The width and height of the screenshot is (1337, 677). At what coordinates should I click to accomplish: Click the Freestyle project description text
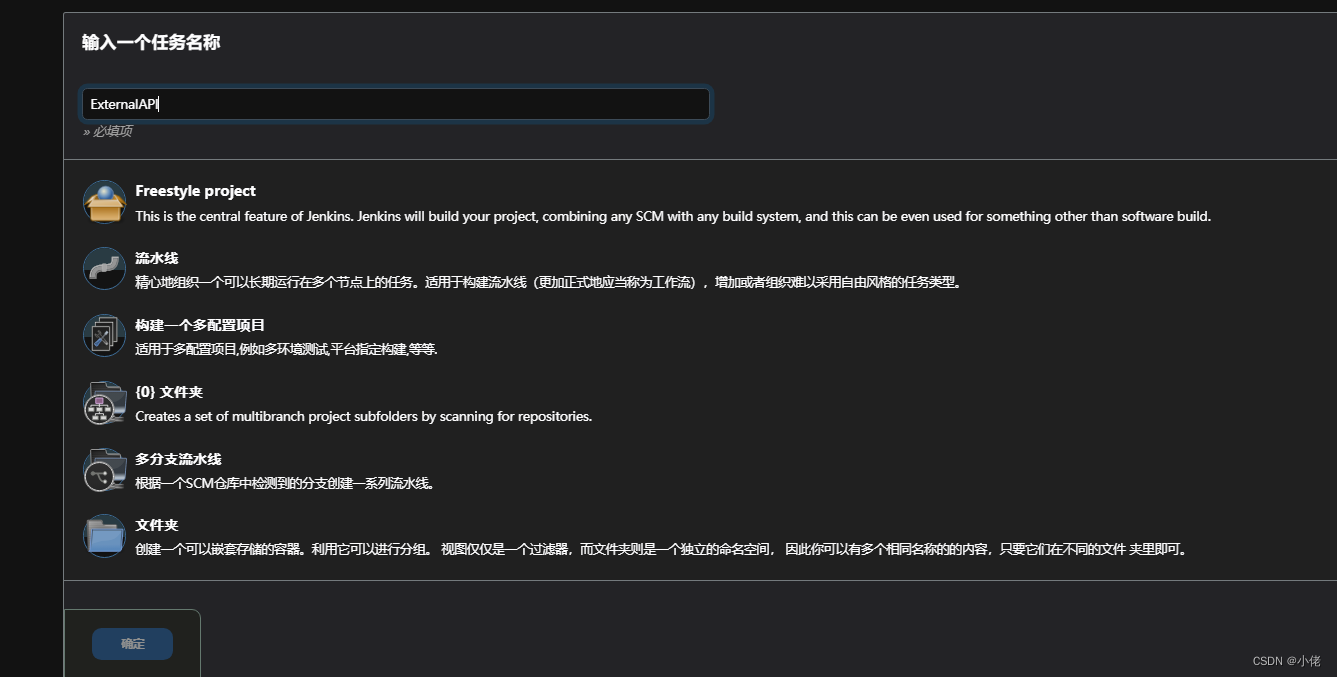(673, 216)
